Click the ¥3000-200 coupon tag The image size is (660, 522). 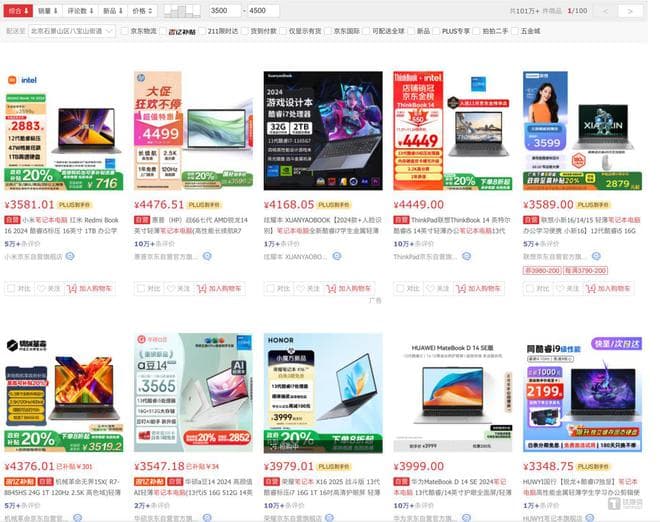[542, 270]
